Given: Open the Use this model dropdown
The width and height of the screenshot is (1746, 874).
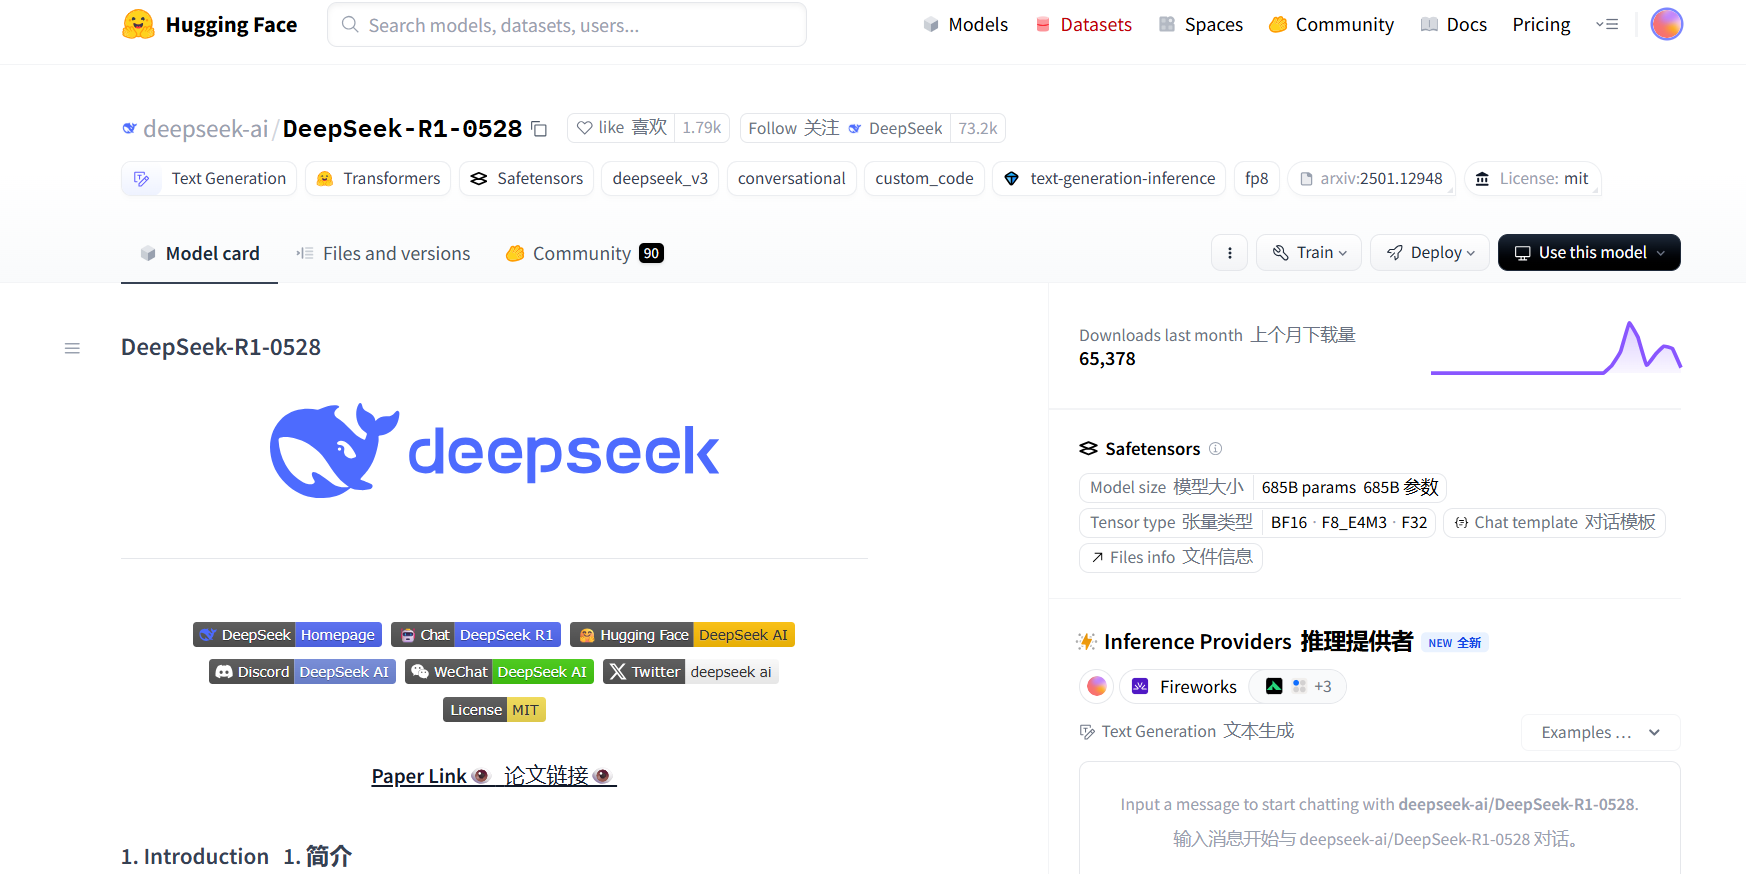Looking at the screenshot, I should (1589, 253).
